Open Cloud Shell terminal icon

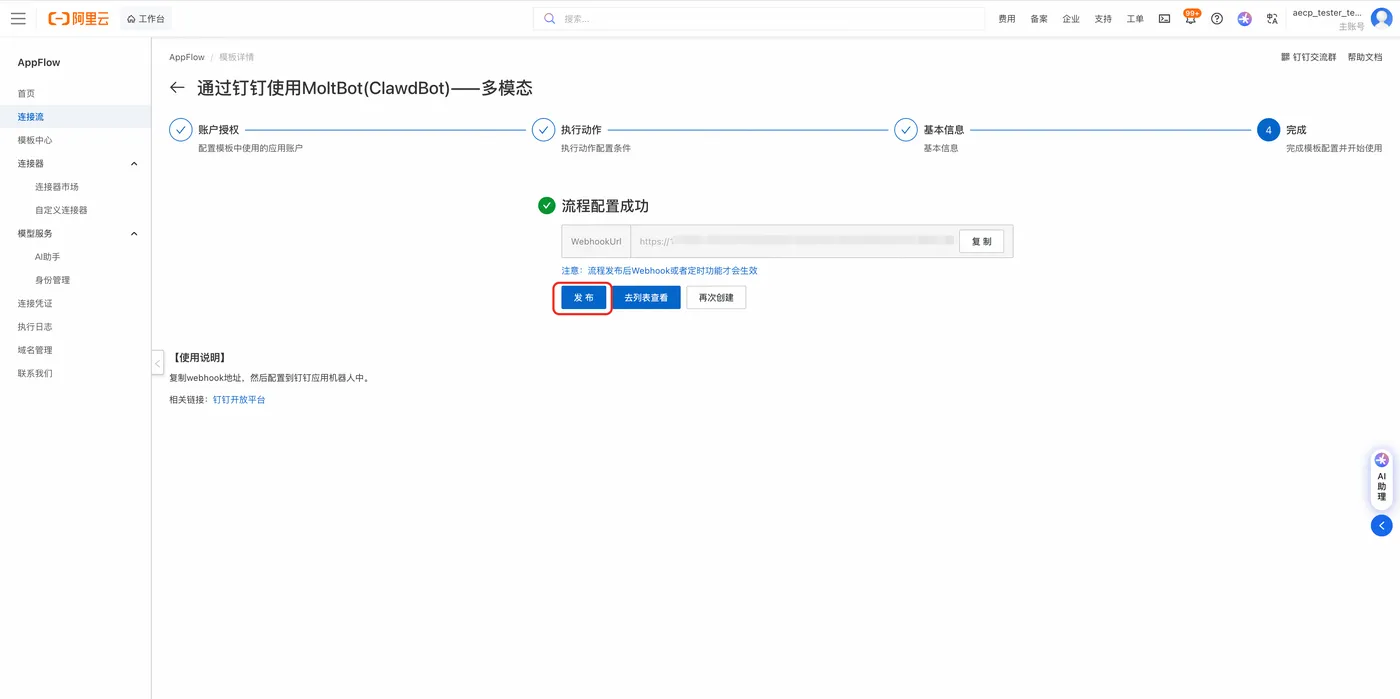(1164, 18)
